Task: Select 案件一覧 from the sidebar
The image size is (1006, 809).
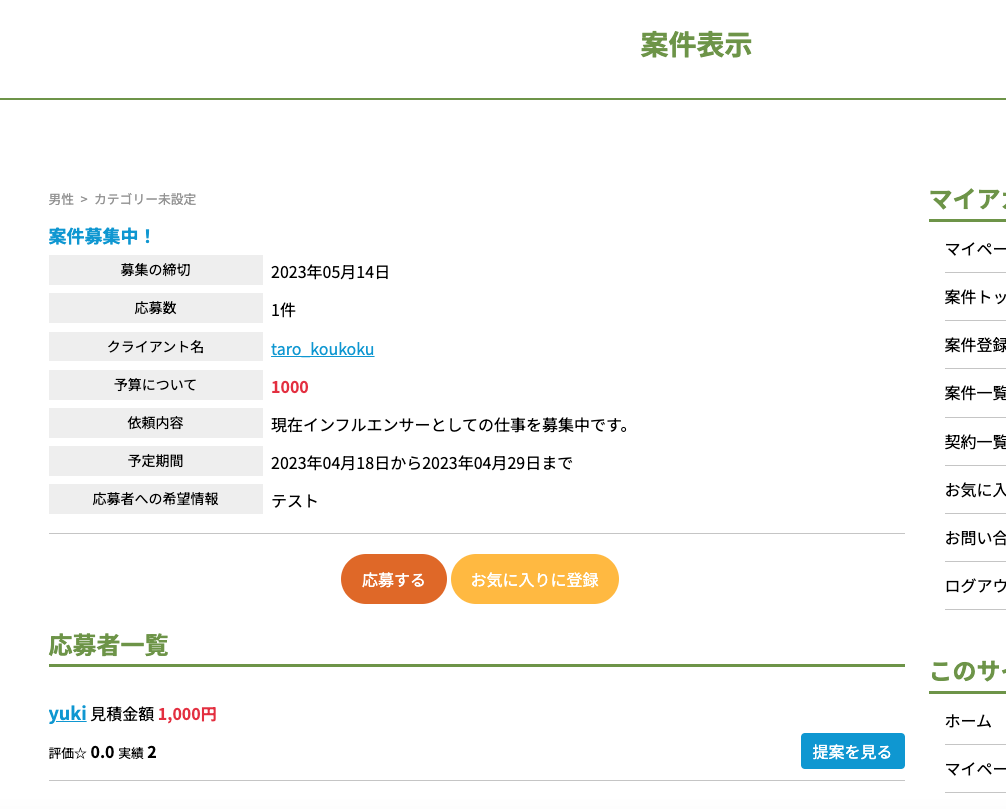Action: 975,393
